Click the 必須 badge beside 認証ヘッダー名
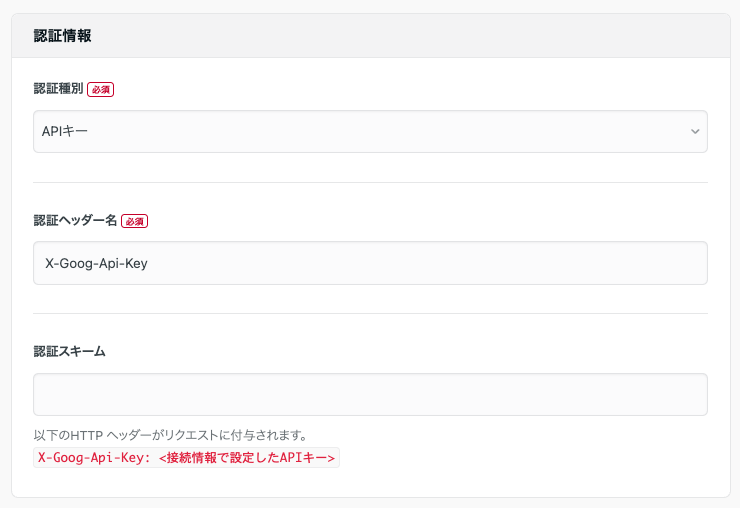 click(x=135, y=221)
